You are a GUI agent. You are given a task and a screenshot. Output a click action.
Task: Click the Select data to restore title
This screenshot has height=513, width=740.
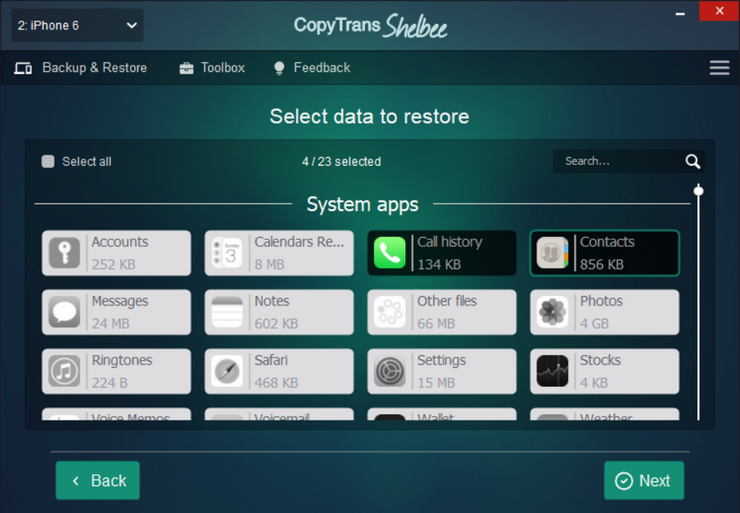(370, 117)
